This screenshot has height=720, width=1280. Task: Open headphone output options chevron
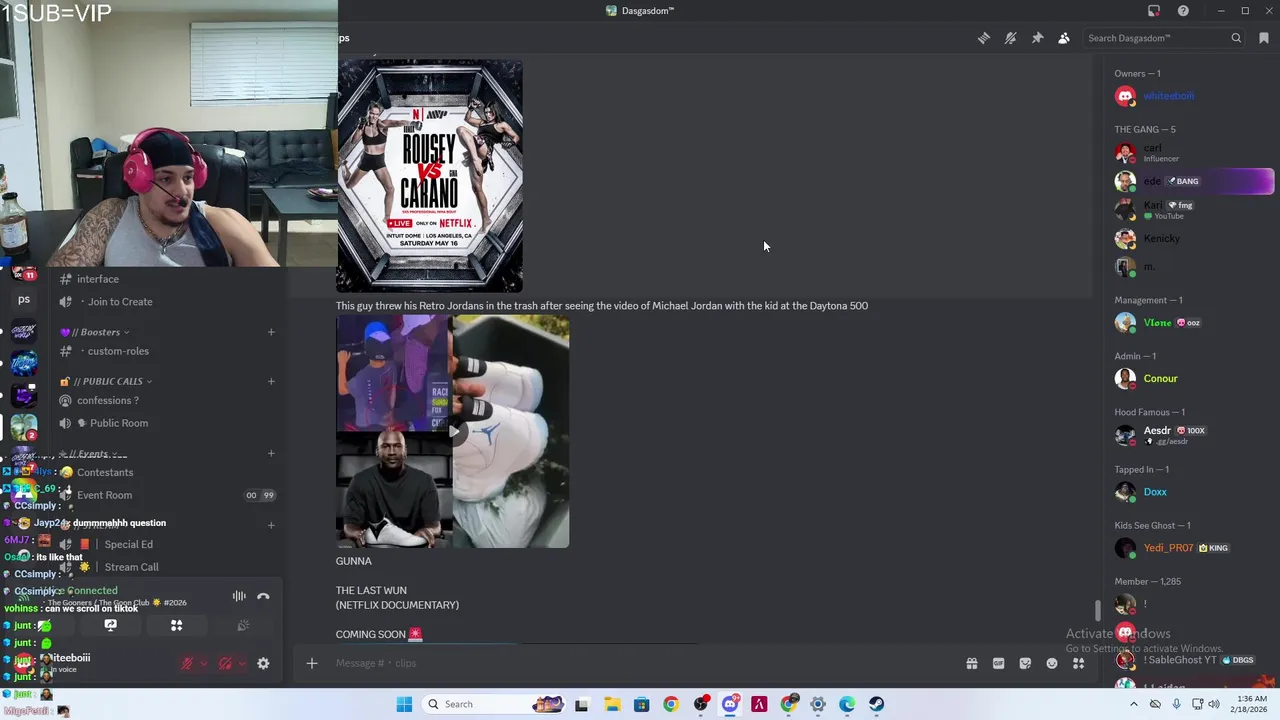[242, 663]
